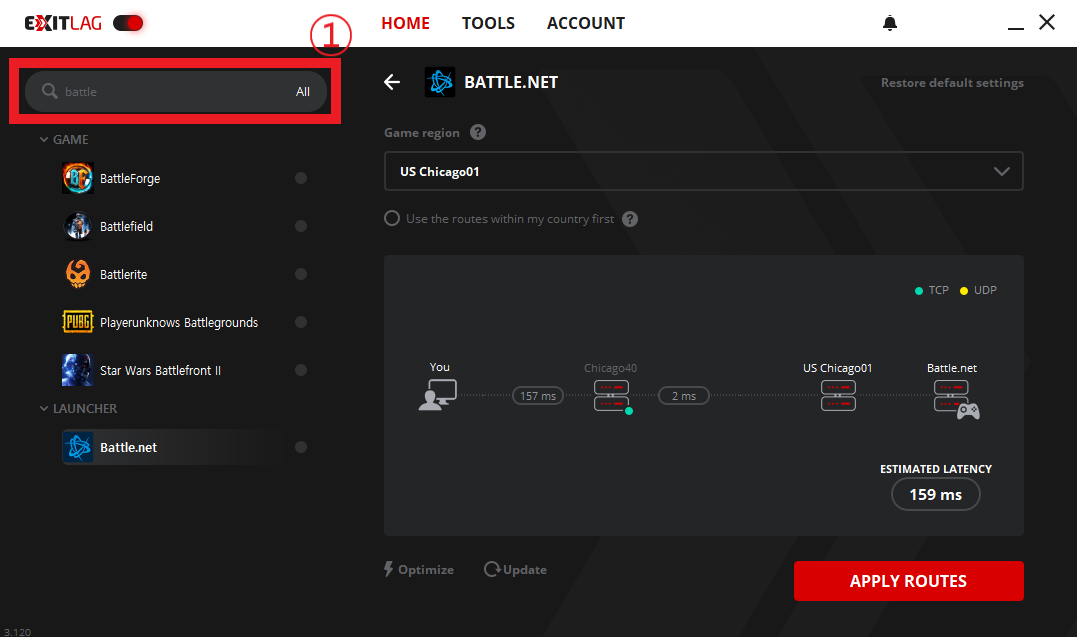Click the US Chicago01 server icon
This screenshot has width=1077, height=637.
pos(838,396)
